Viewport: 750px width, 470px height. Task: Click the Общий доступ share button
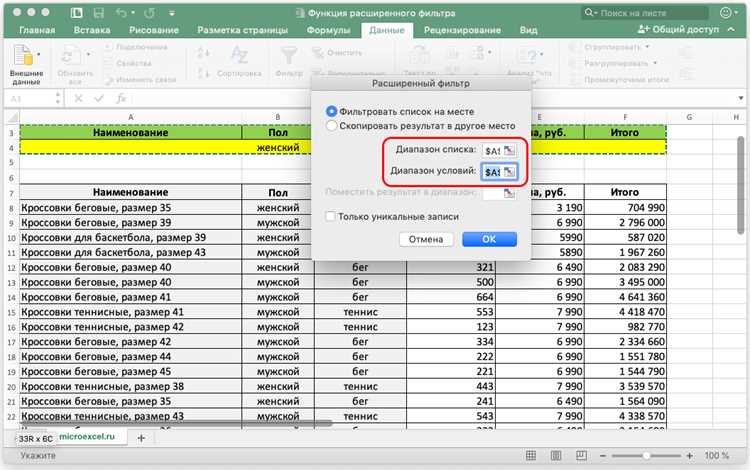[678, 30]
